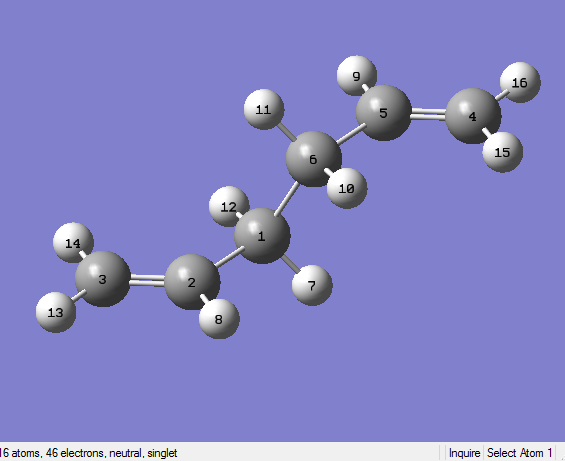Pick hydrogen atom labeled 13
The height and width of the screenshot is (461, 565).
pyautogui.click(x=56, y=312)
